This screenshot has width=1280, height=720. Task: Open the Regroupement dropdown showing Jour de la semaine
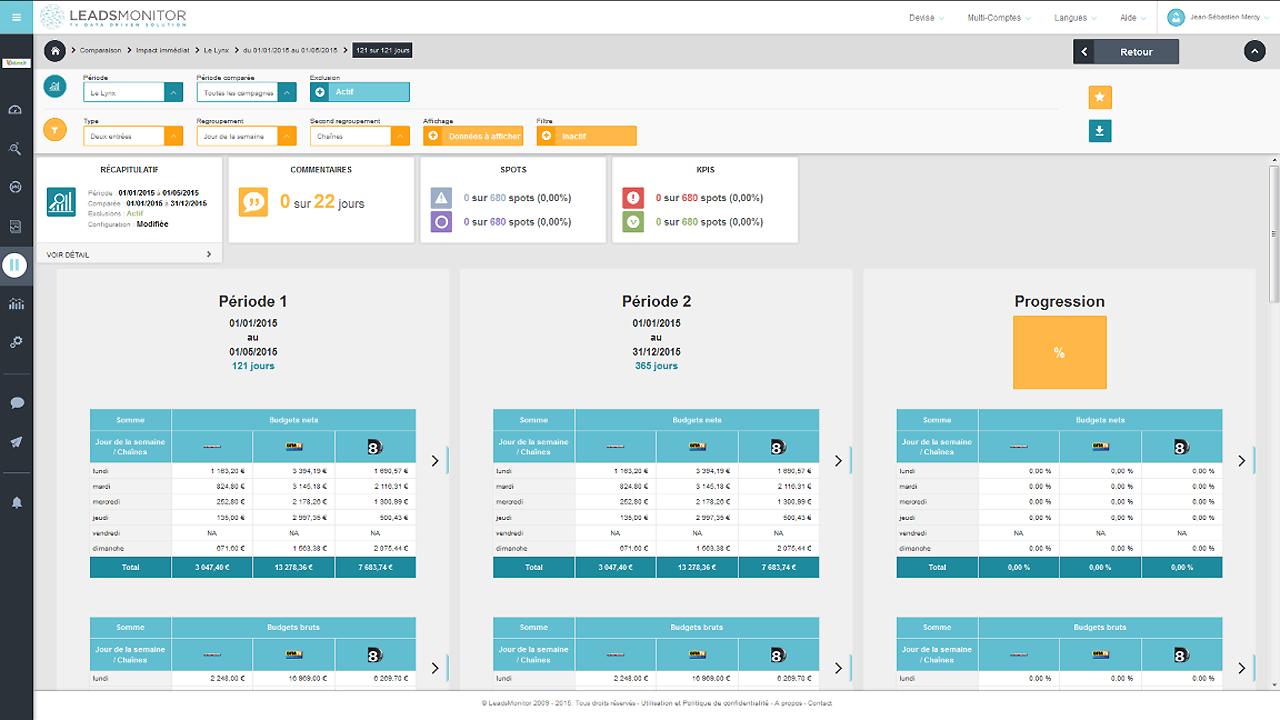pos(247,136)
